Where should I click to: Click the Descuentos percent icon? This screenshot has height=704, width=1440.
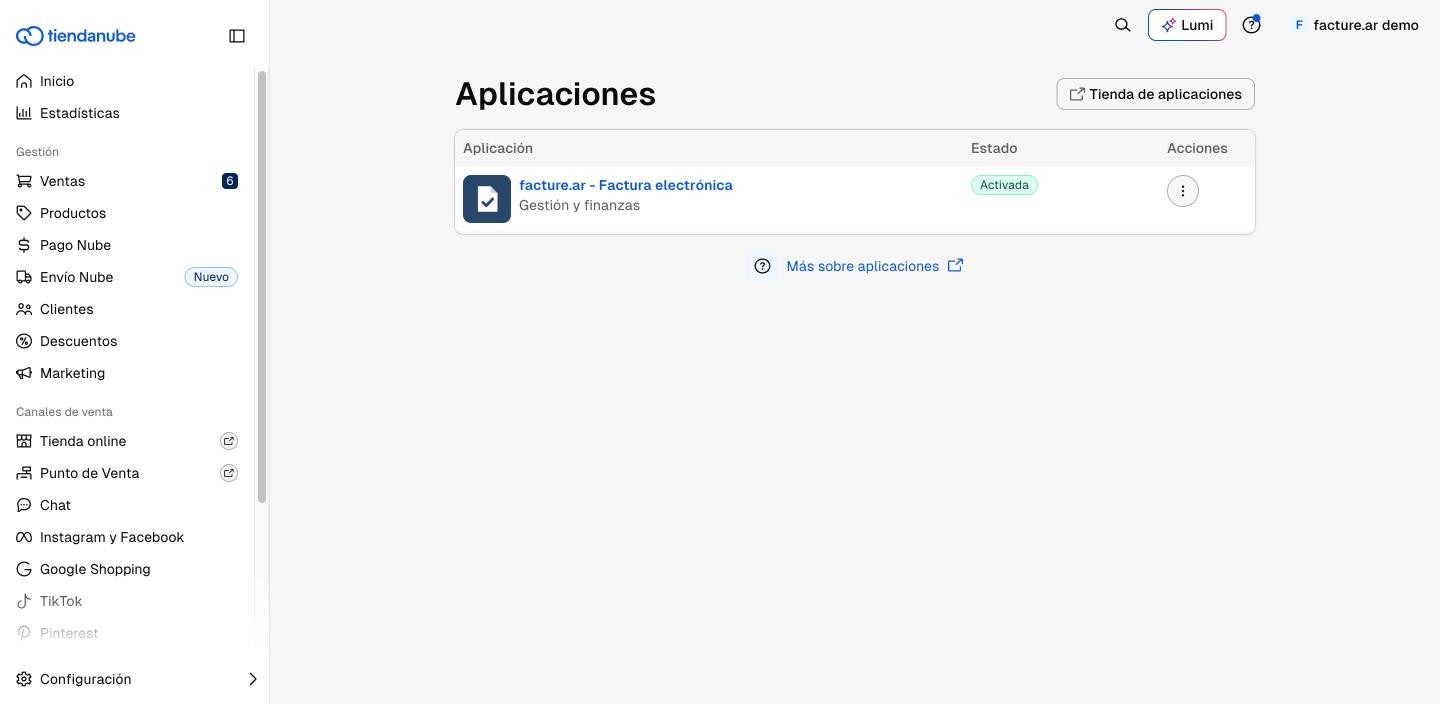[x=24, y=341]
